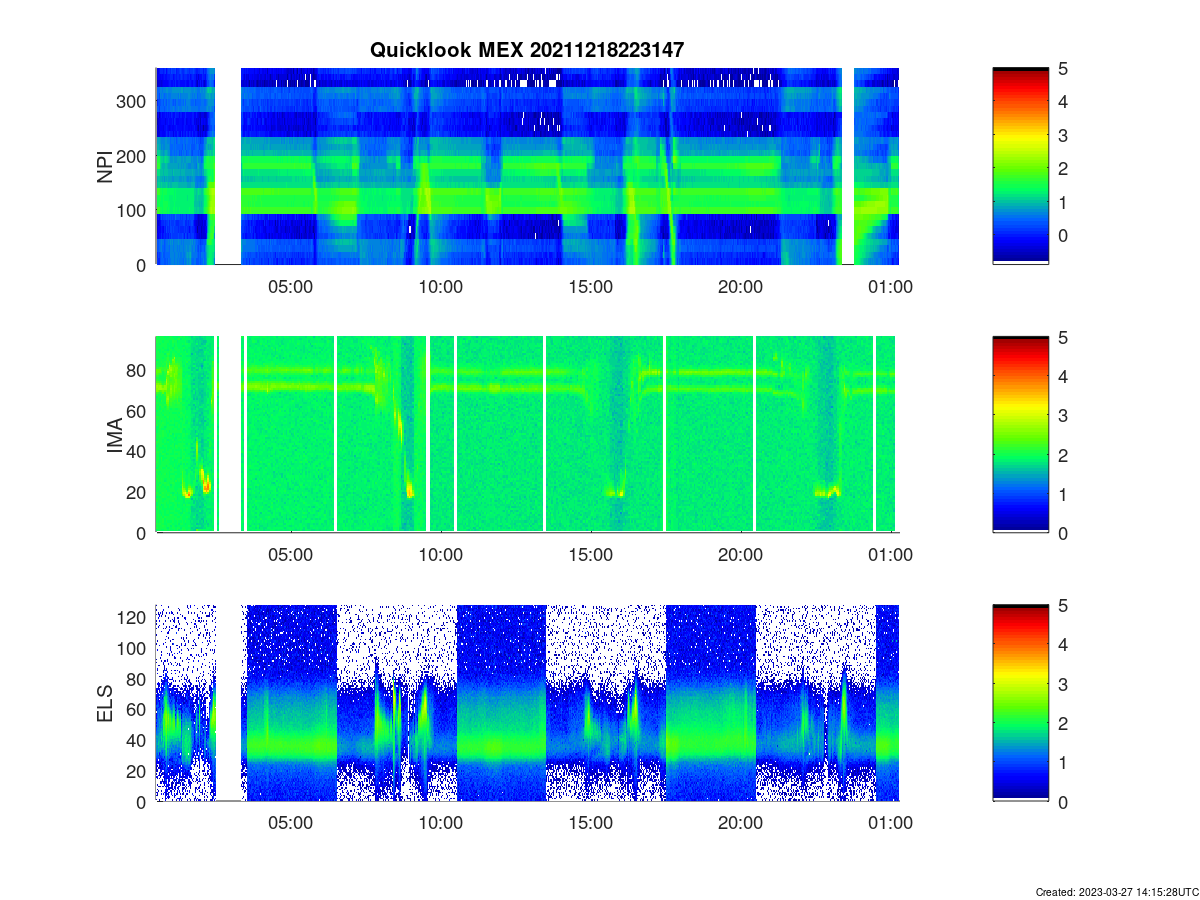Click the '0' label on IMA color bar
Image resolution: width=1200 pixels, height=900 pixels.
[1064, 533]
